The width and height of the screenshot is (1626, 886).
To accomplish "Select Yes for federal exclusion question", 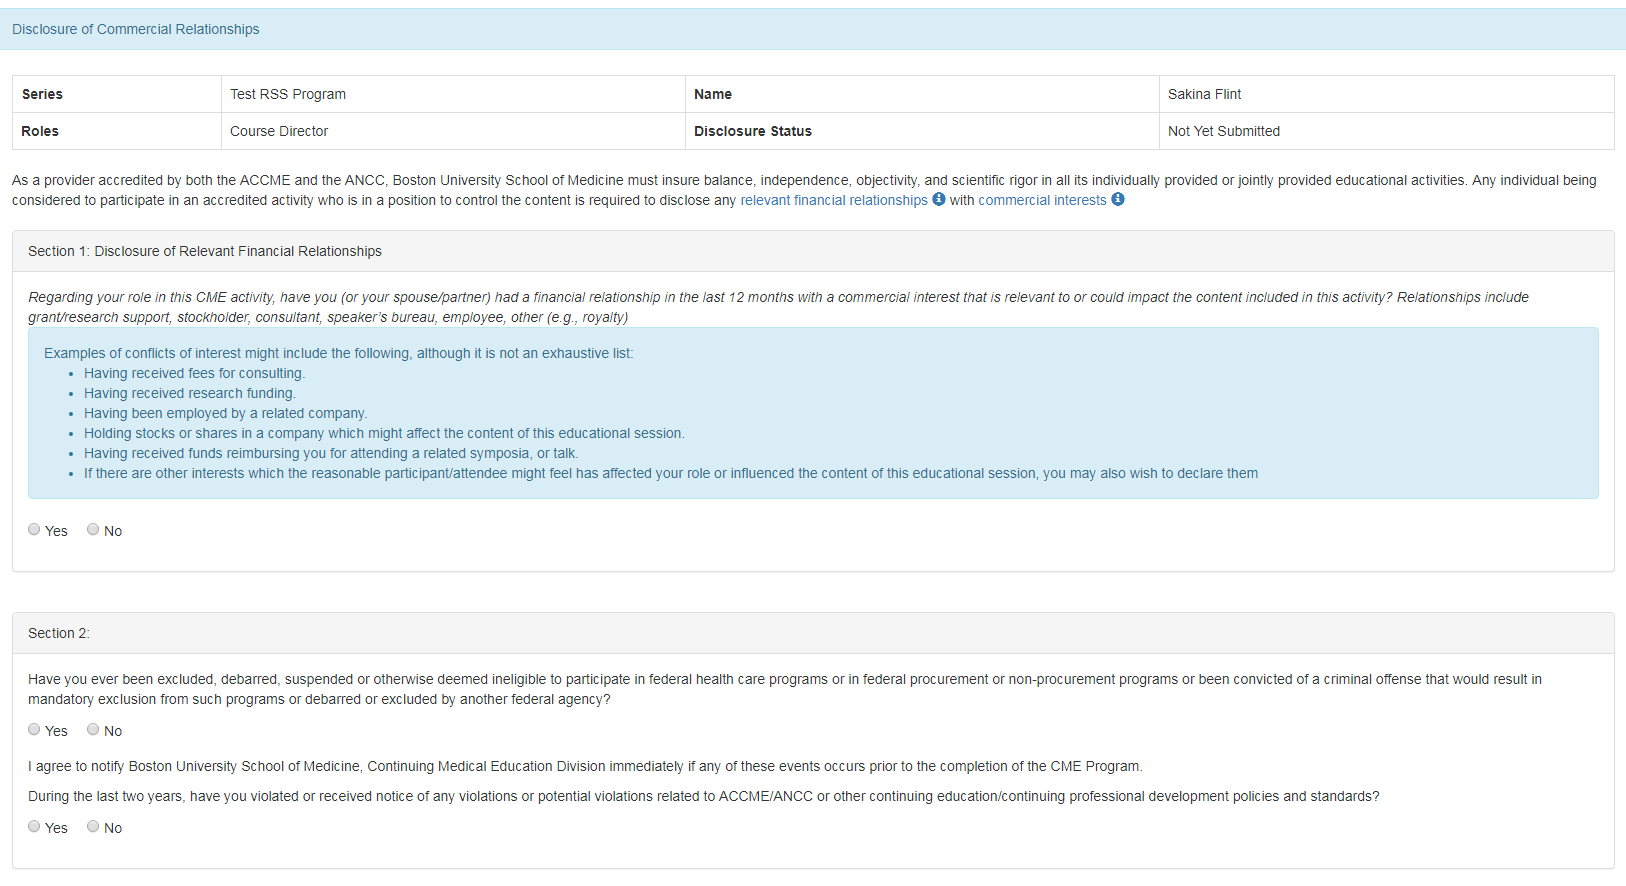I will coord(34,729).
